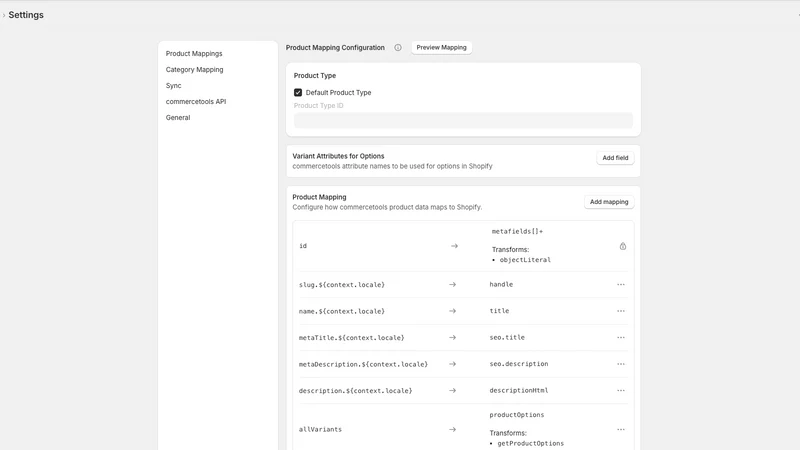800x450 pixels.
Task: Open the three-dot menu for the handle mapping
Action: (620, 285)
